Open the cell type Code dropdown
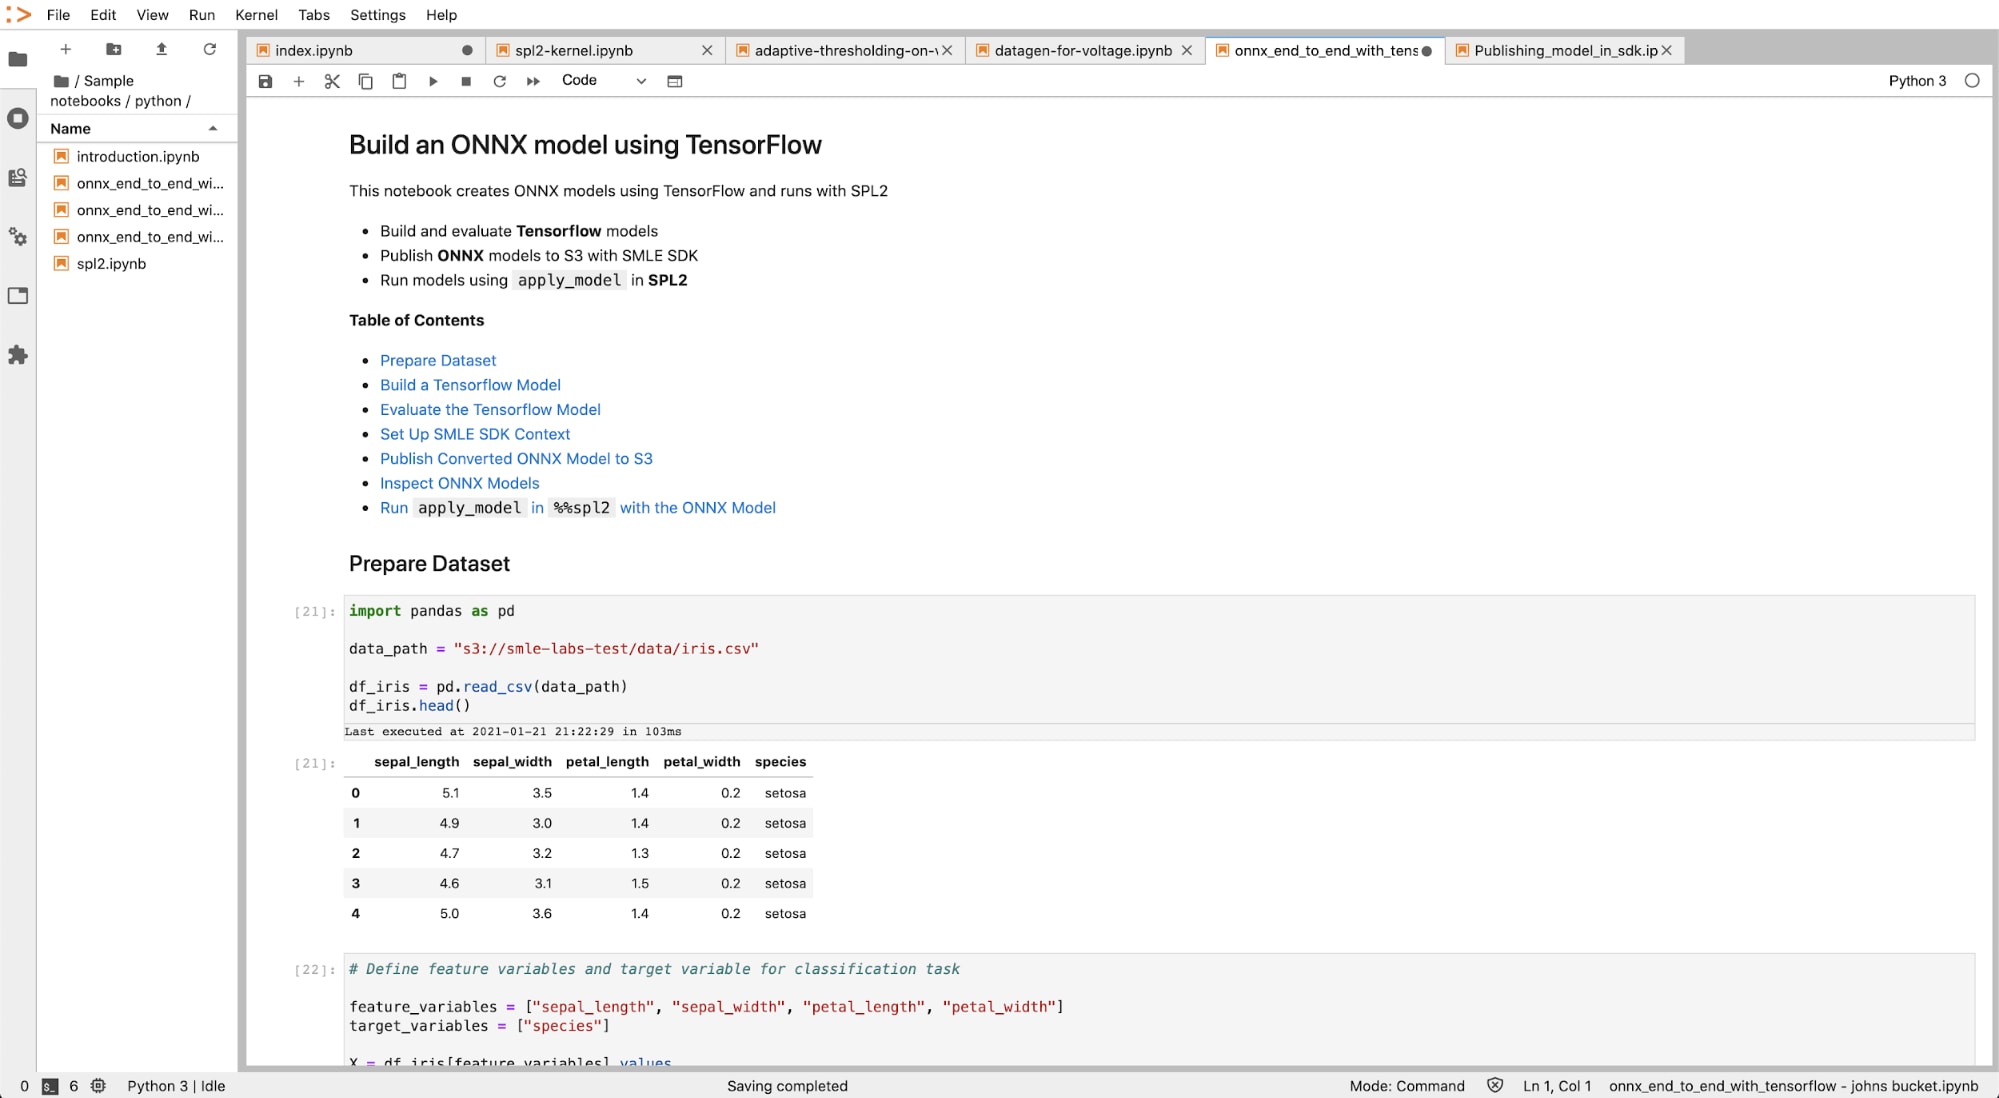 pos(604,81)
